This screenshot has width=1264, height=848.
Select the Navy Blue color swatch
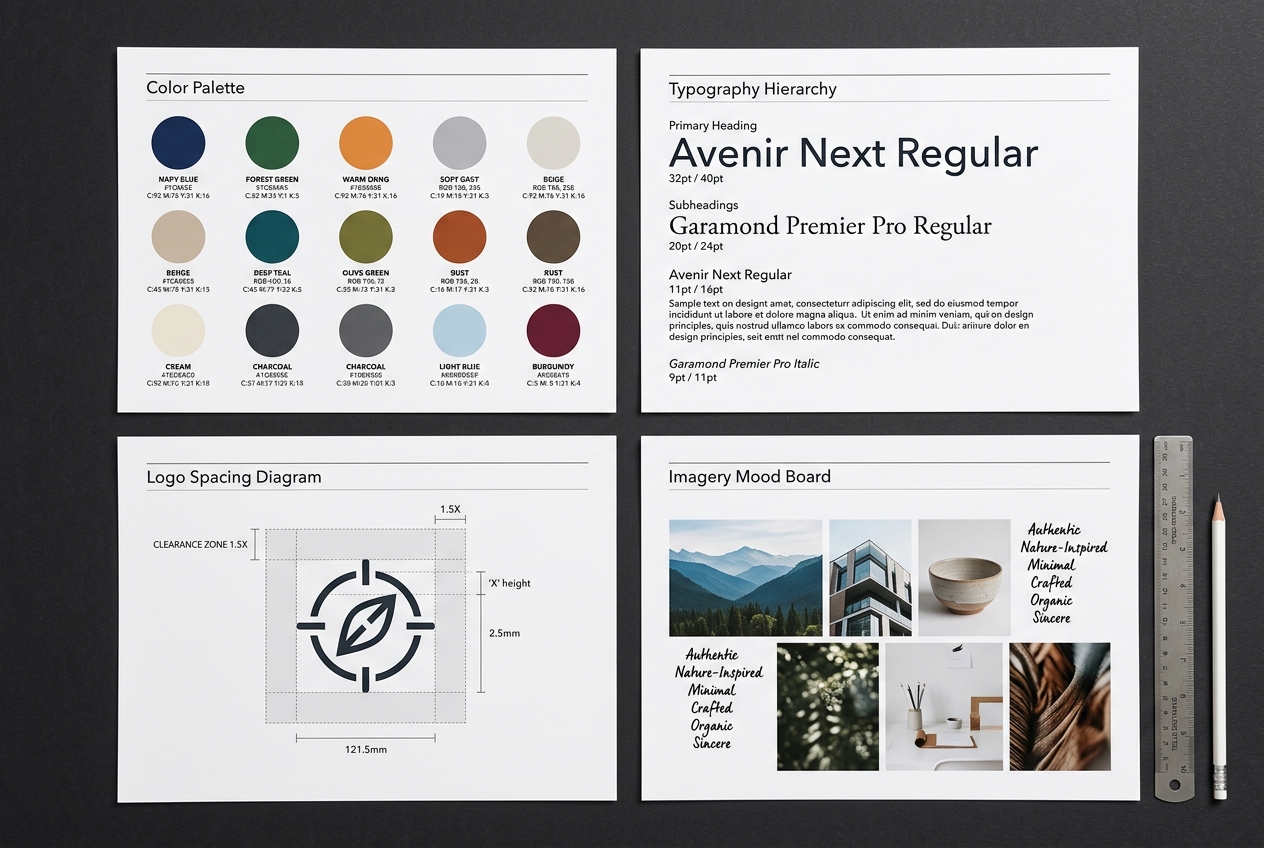[x=178, y=142]
